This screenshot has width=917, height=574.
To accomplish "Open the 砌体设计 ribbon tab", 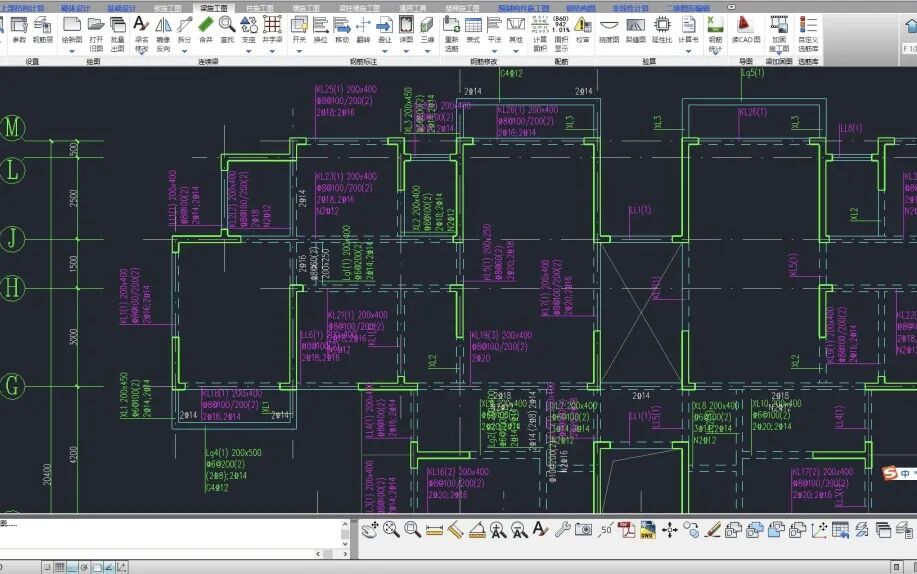I will pos(76,8).
